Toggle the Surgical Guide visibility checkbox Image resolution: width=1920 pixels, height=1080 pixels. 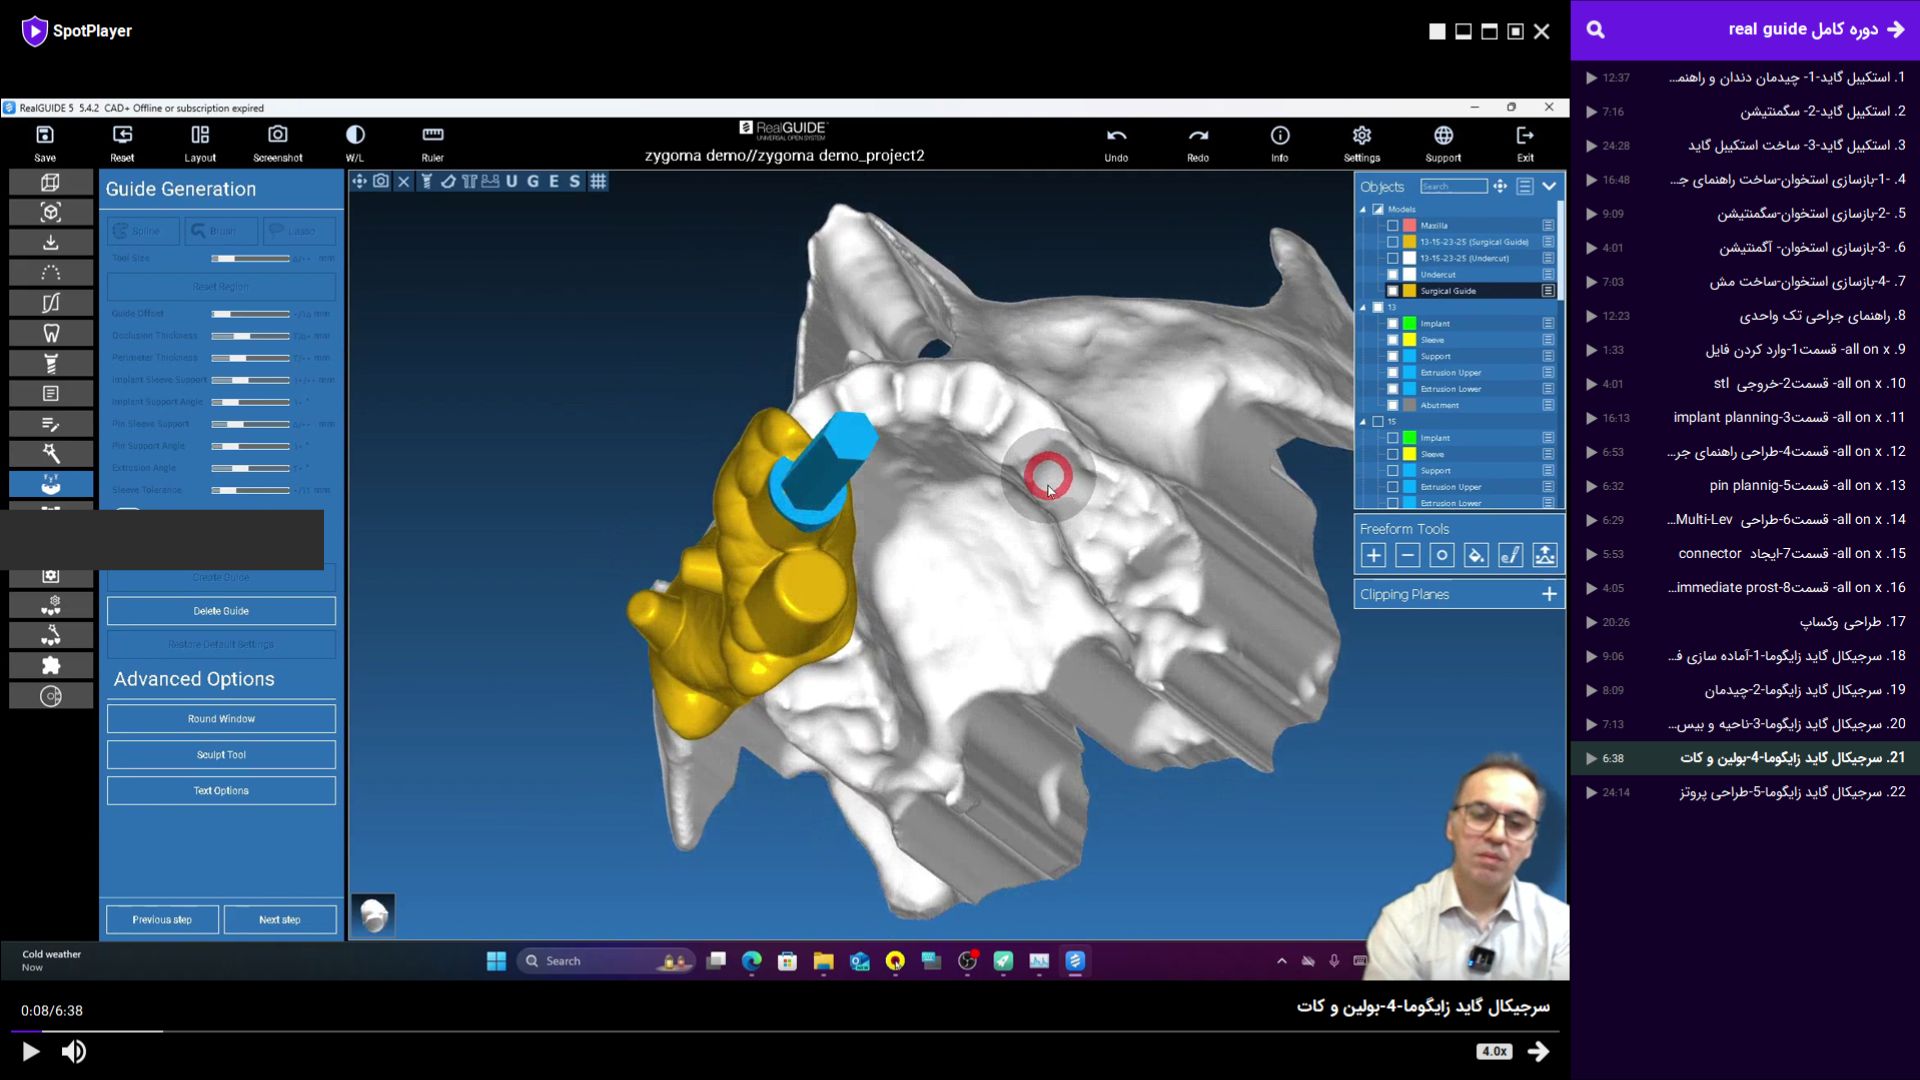pyautogui.click(x=1392, y=291)
